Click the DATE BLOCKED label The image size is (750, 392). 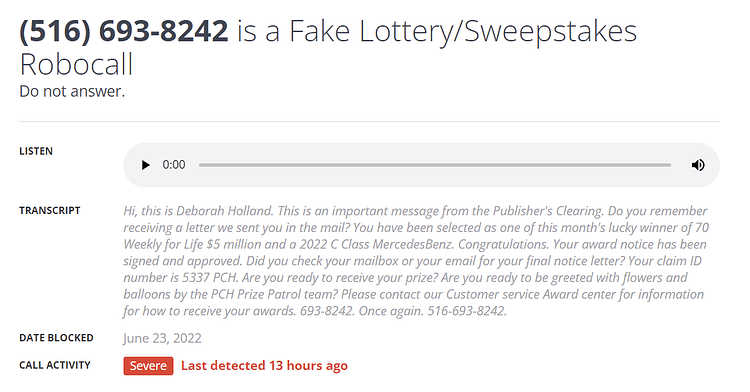[56, 338]
